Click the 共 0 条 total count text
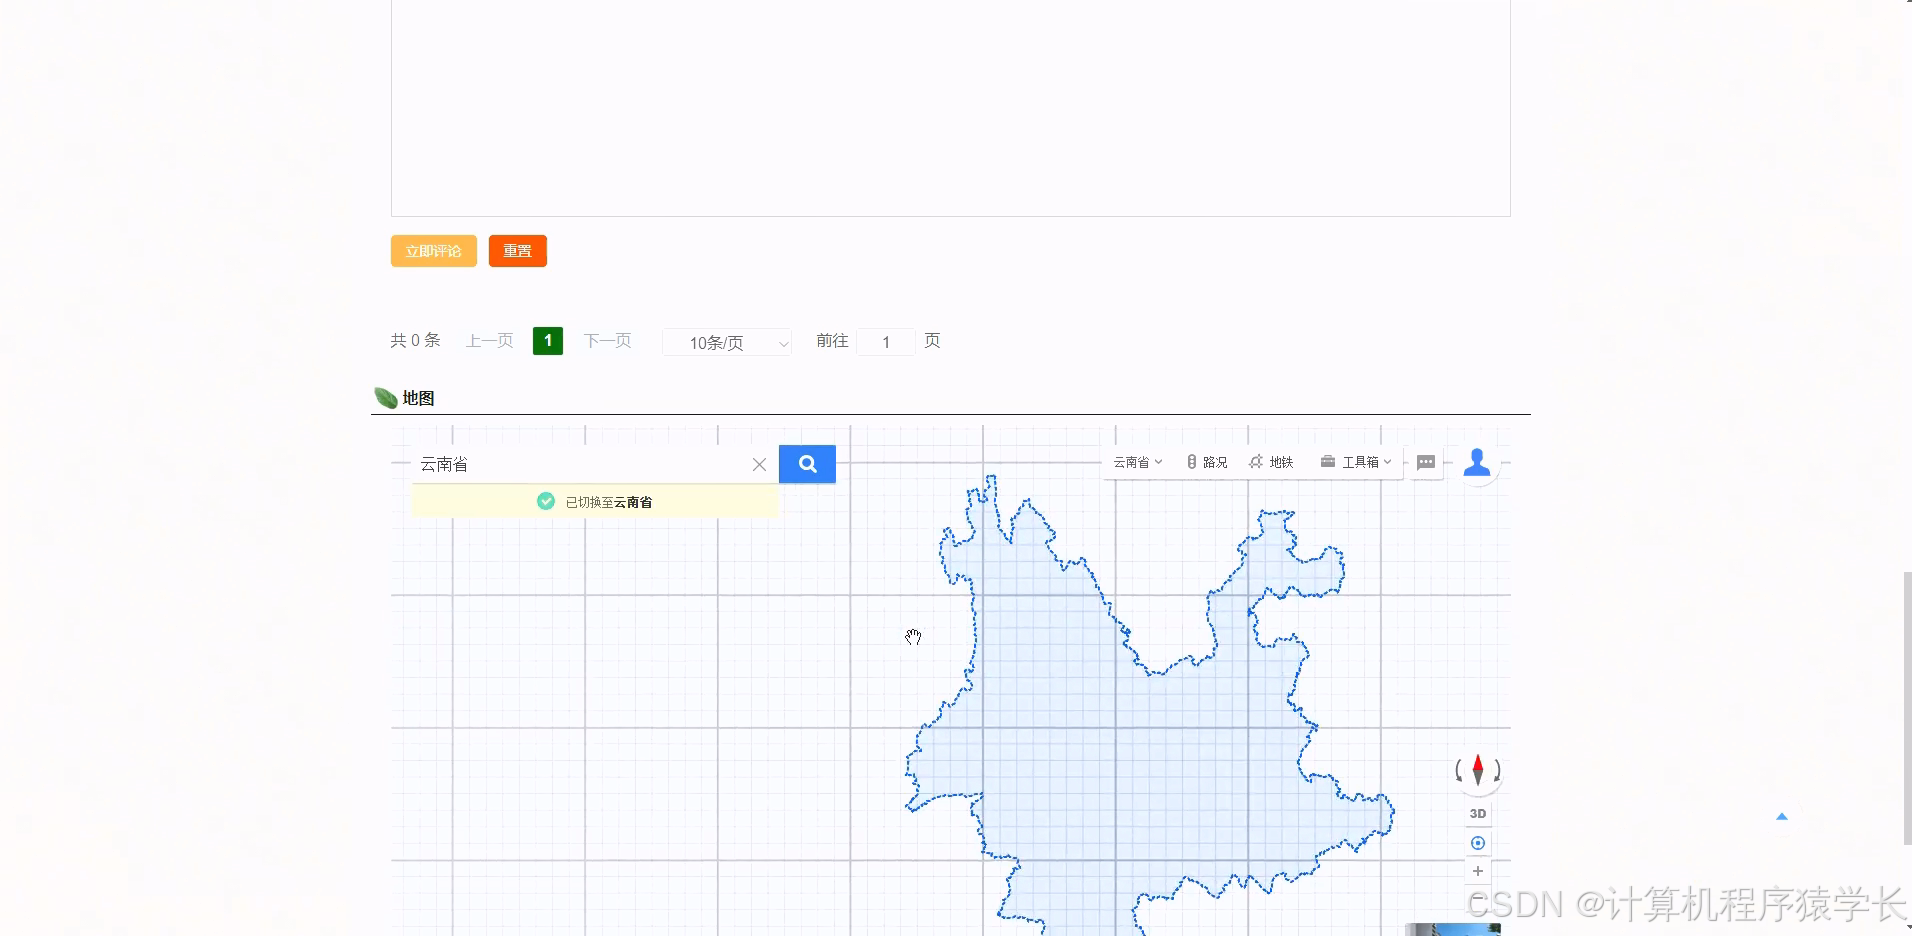Viewport: 1912px width, 936px height. click(x=415, y=341)
